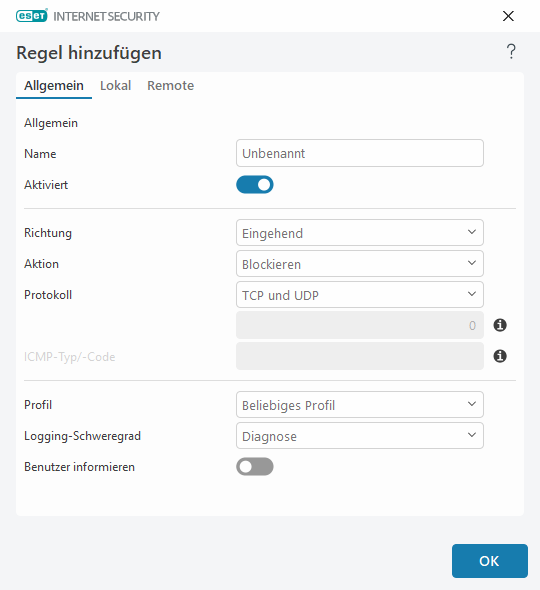540x590 pixels.
Task: Open the Richtung dropdown showing Eingehend
Action: 360,233
